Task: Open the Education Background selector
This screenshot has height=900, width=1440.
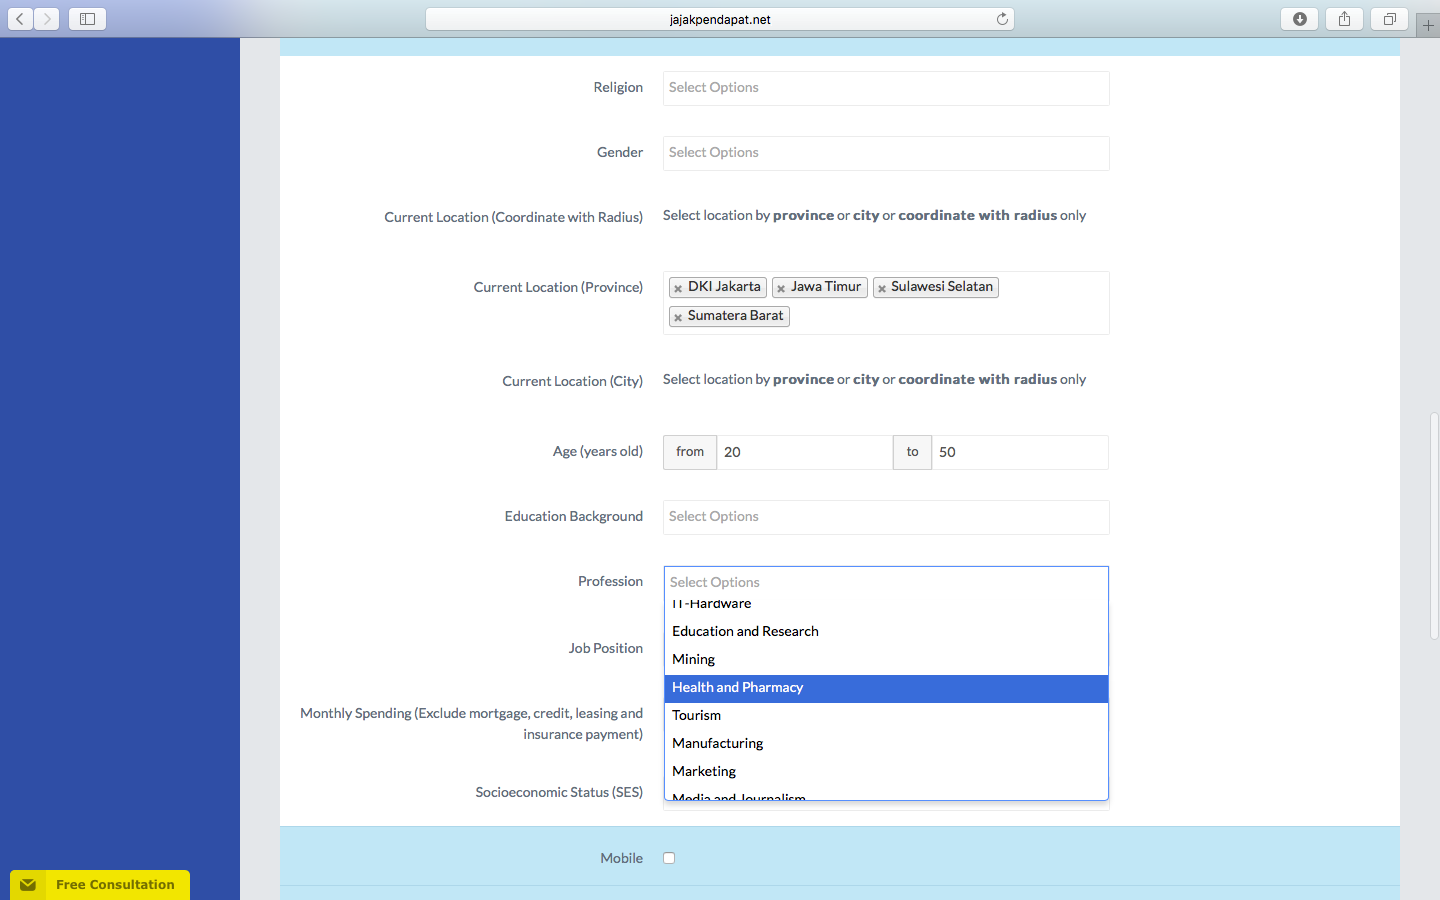Action: [885, 517]
